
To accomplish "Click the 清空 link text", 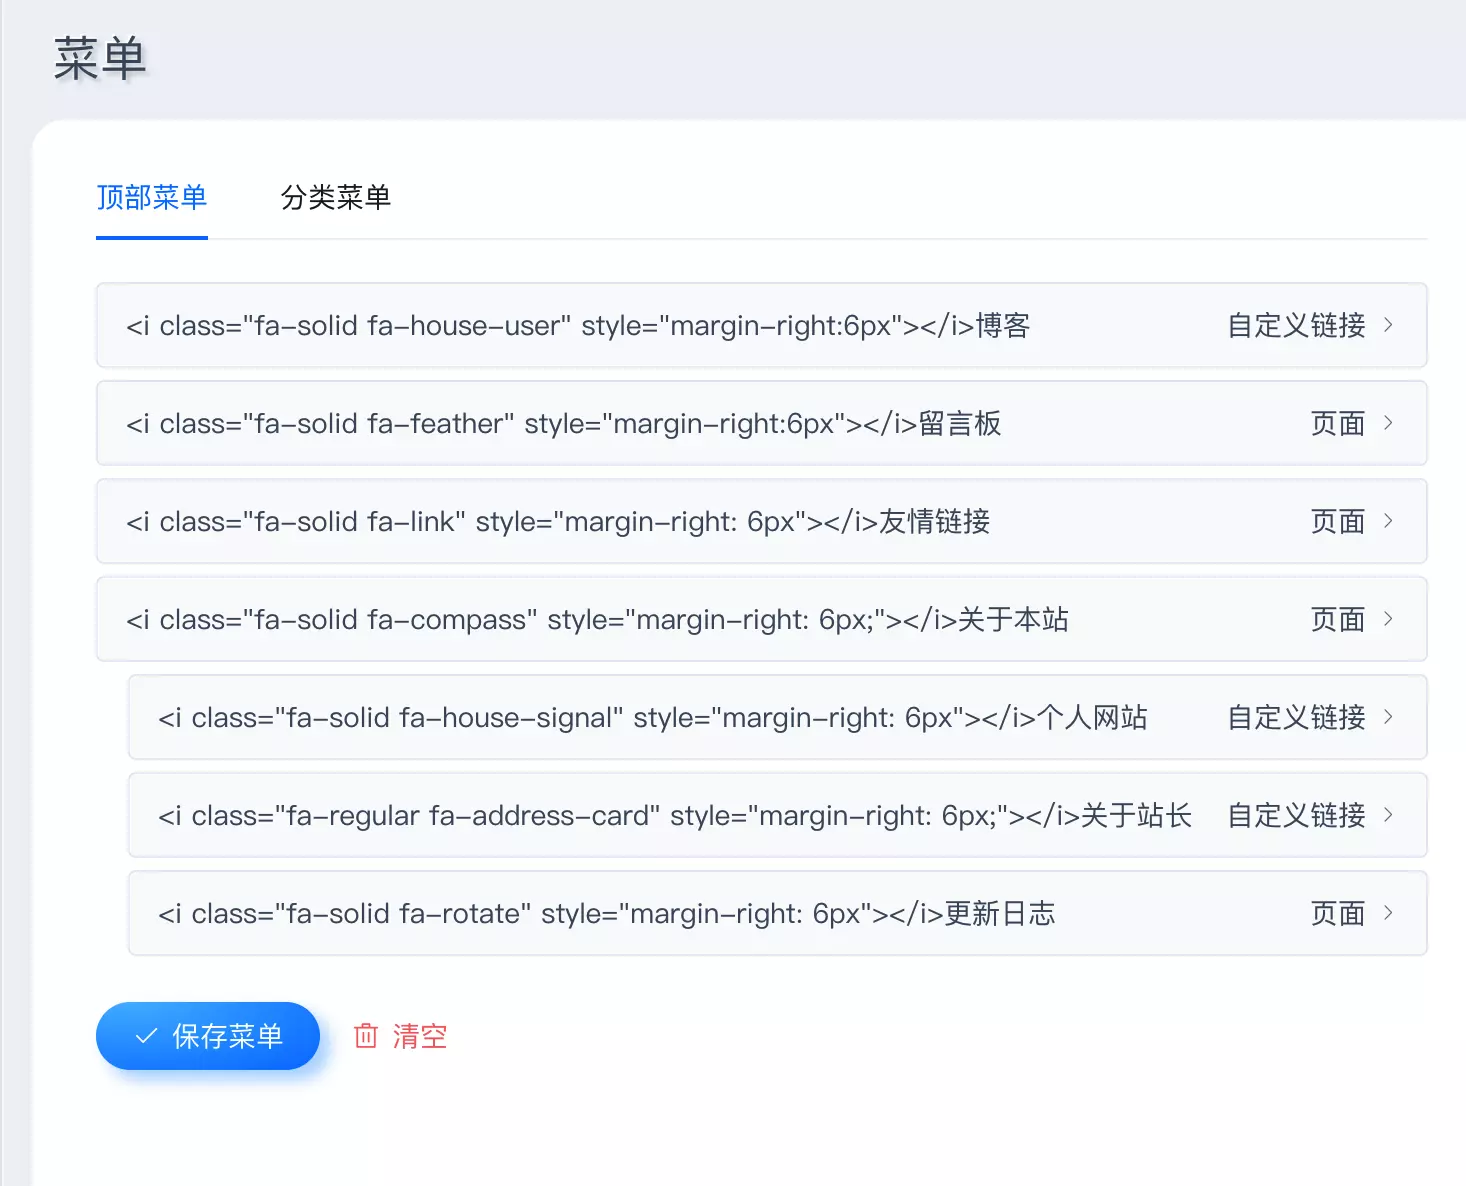I will tap(419, 1036).
